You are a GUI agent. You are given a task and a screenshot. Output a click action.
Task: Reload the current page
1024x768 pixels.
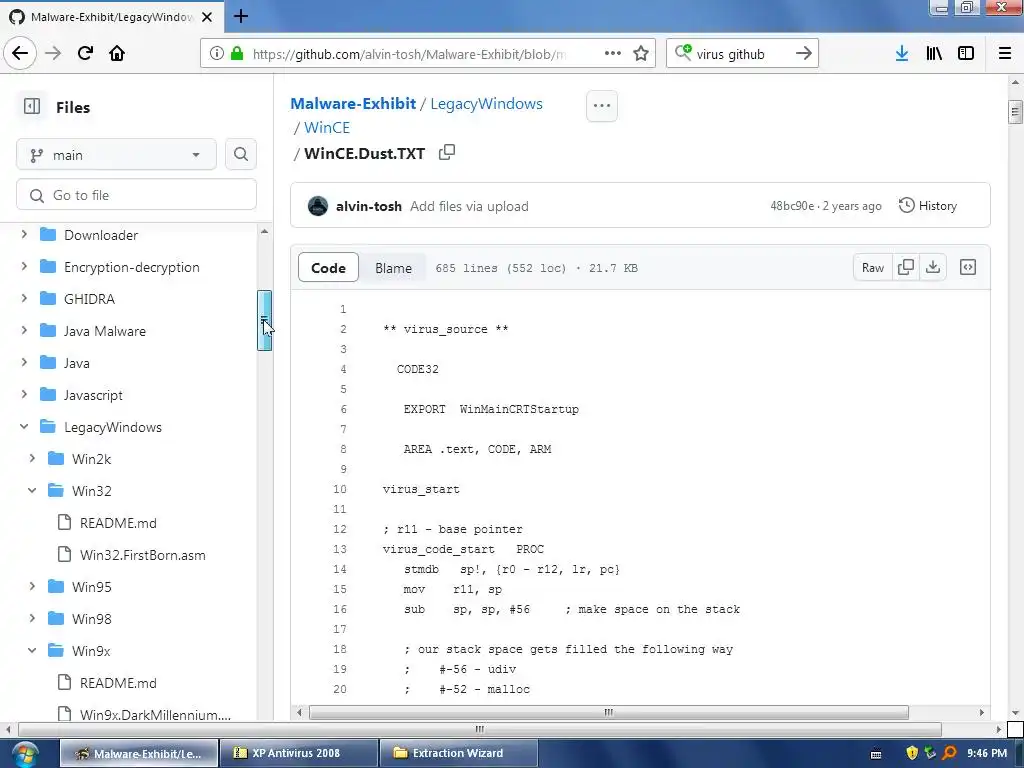(x=85, y=53)
